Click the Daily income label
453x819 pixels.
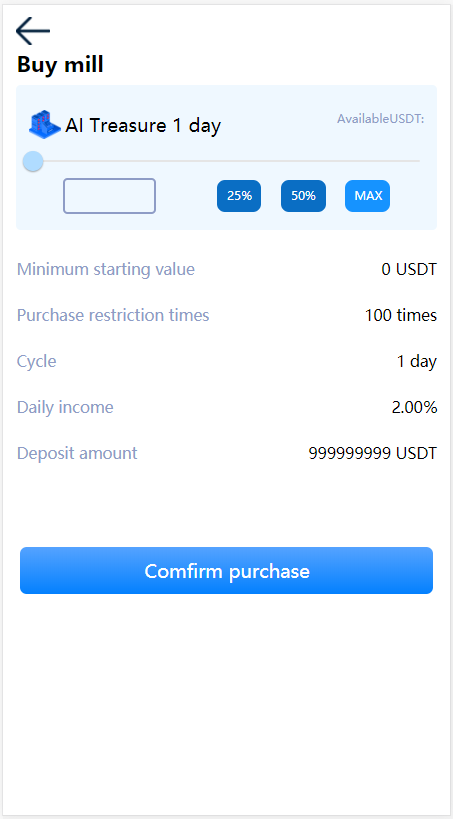point(65,407)
